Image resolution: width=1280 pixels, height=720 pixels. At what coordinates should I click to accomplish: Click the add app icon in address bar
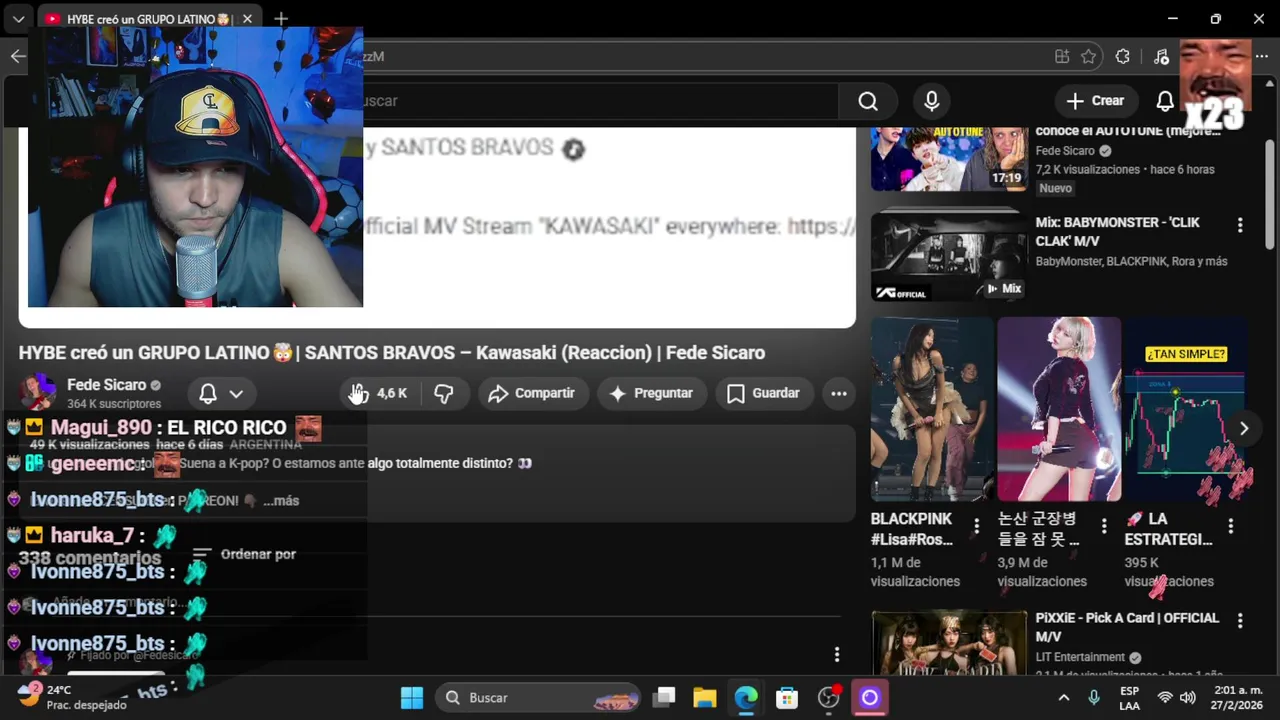point(1062,57)
